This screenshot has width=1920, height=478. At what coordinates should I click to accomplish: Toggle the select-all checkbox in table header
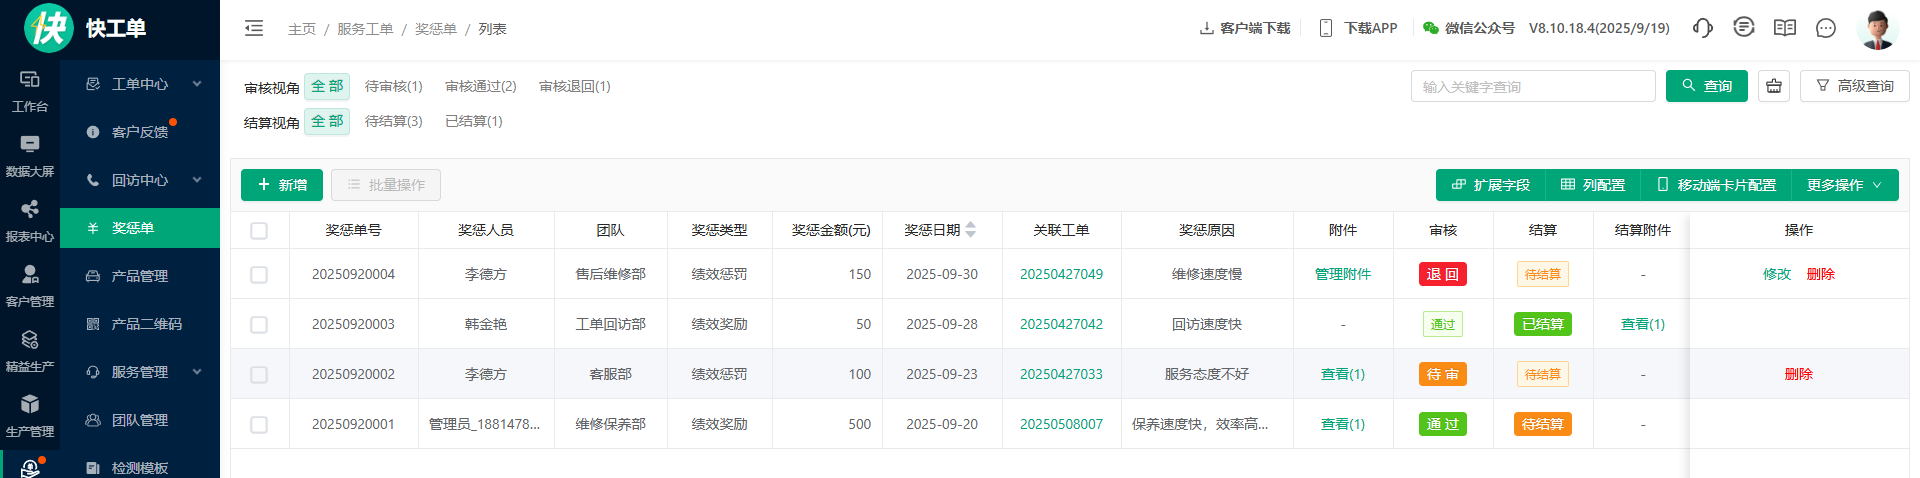click(x=259, y=231)
